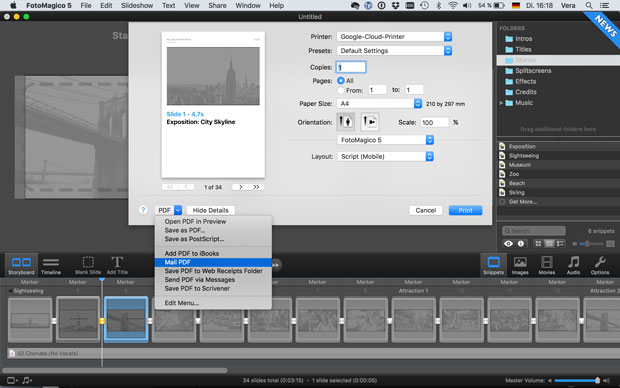The image size is (620, 388).
Task: Choose Mail PDF from menu
Action: click(x=213, y=262)
